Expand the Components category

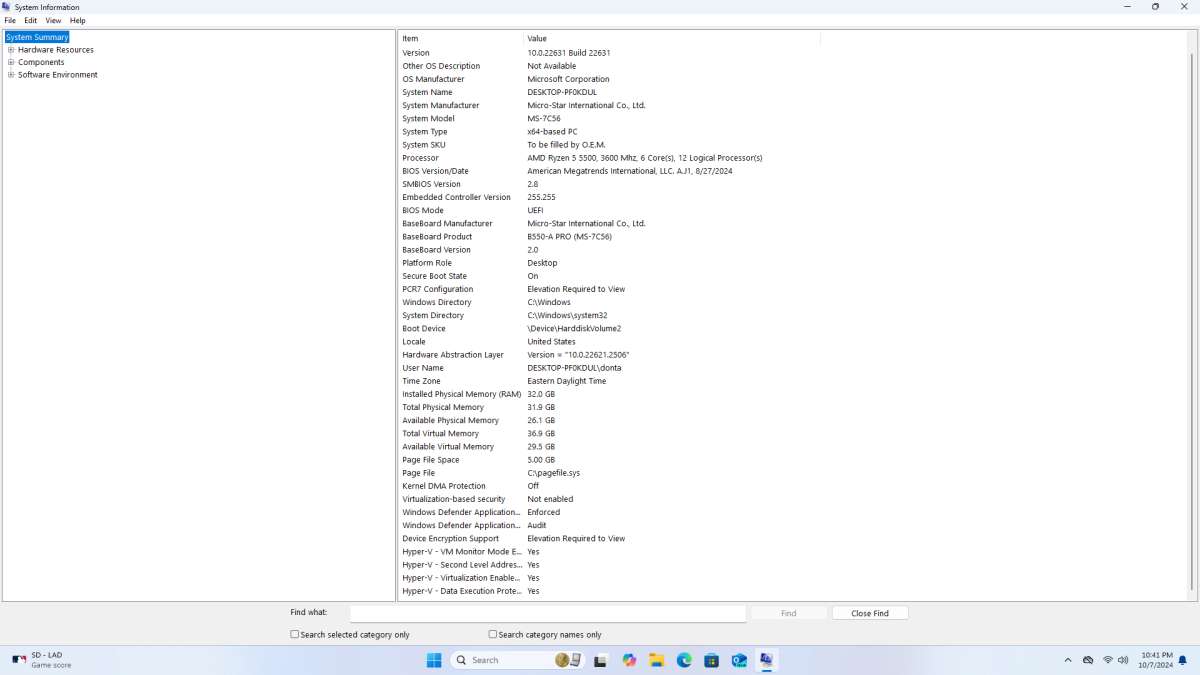[x=9, y=62]
